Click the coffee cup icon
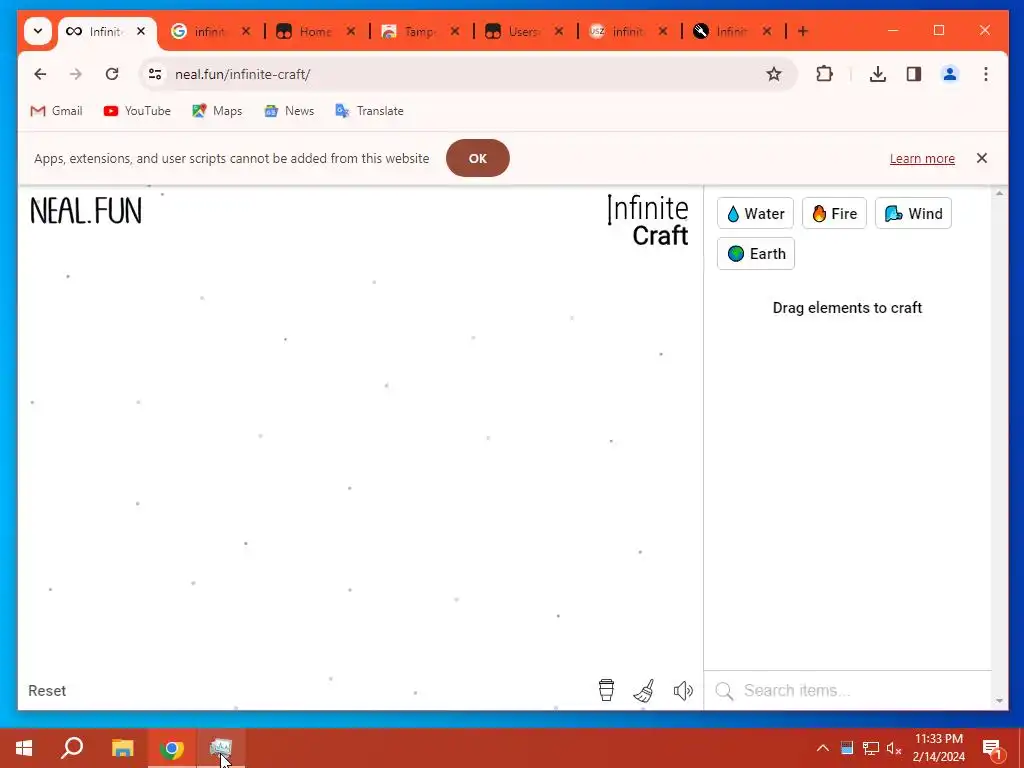This screenshot has width=1024, height=768. 606,690
